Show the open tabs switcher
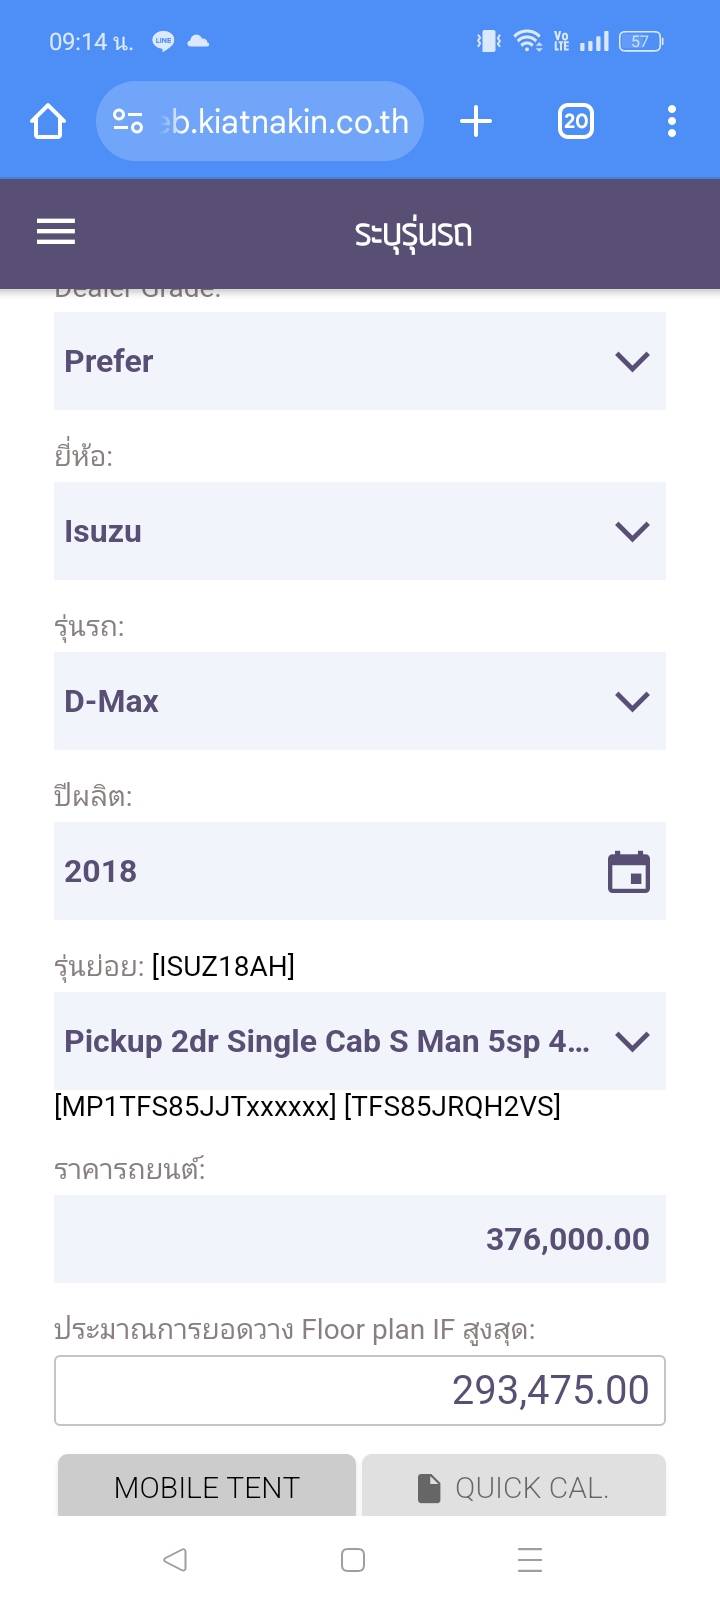This screenshot has width=720, height=1604. (575, 122)
